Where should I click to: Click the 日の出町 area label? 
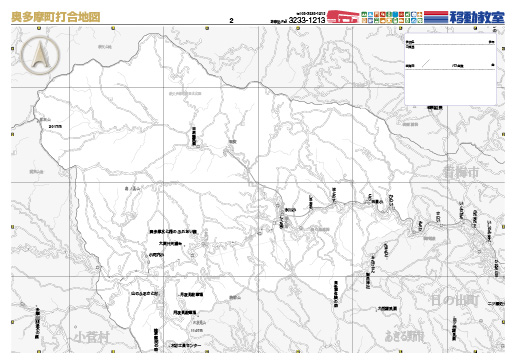coord(455,300)
